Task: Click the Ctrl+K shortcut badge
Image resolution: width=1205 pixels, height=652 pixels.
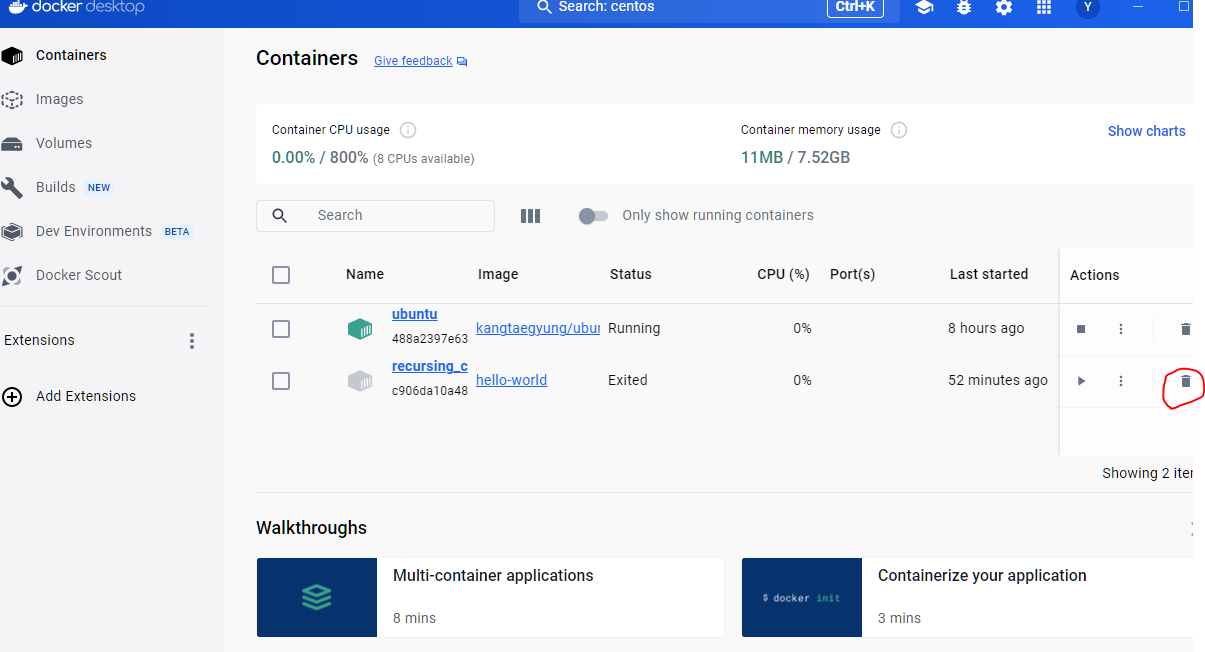Action: [855, 7]
